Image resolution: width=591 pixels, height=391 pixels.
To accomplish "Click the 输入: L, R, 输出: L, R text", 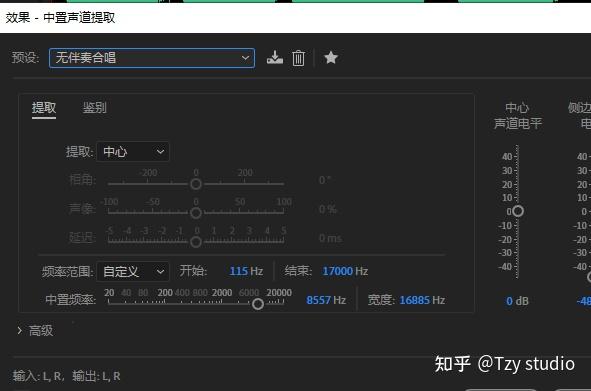I will (x=67, y=376).
